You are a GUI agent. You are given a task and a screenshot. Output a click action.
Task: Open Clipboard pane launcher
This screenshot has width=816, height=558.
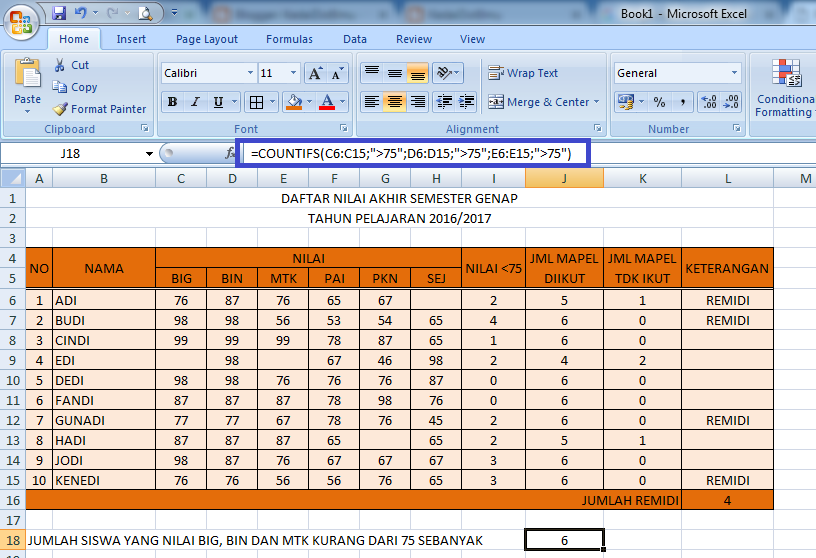pos(145,128)
